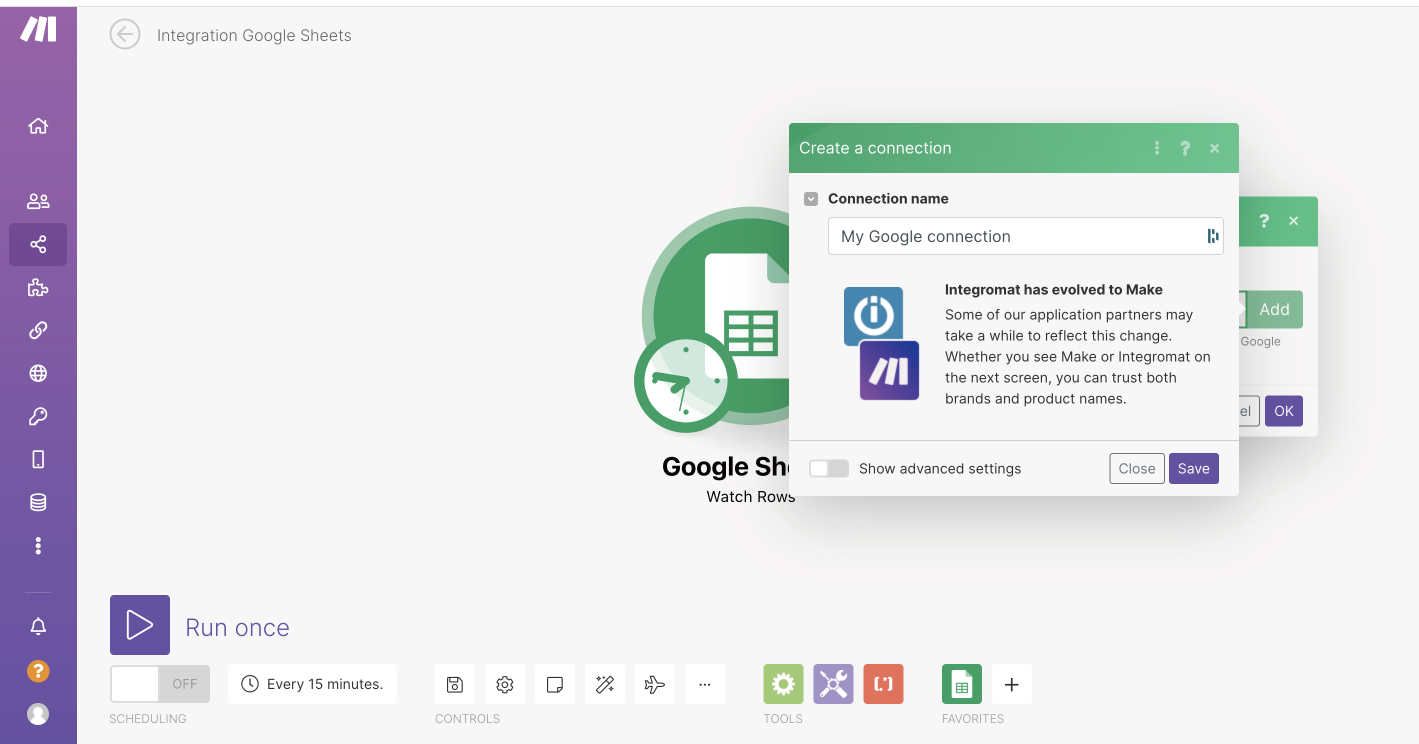The height and width of the screenshot is (744, 1419).
Task: Open the More controls ellipsis menu
Action: (705, 684)
